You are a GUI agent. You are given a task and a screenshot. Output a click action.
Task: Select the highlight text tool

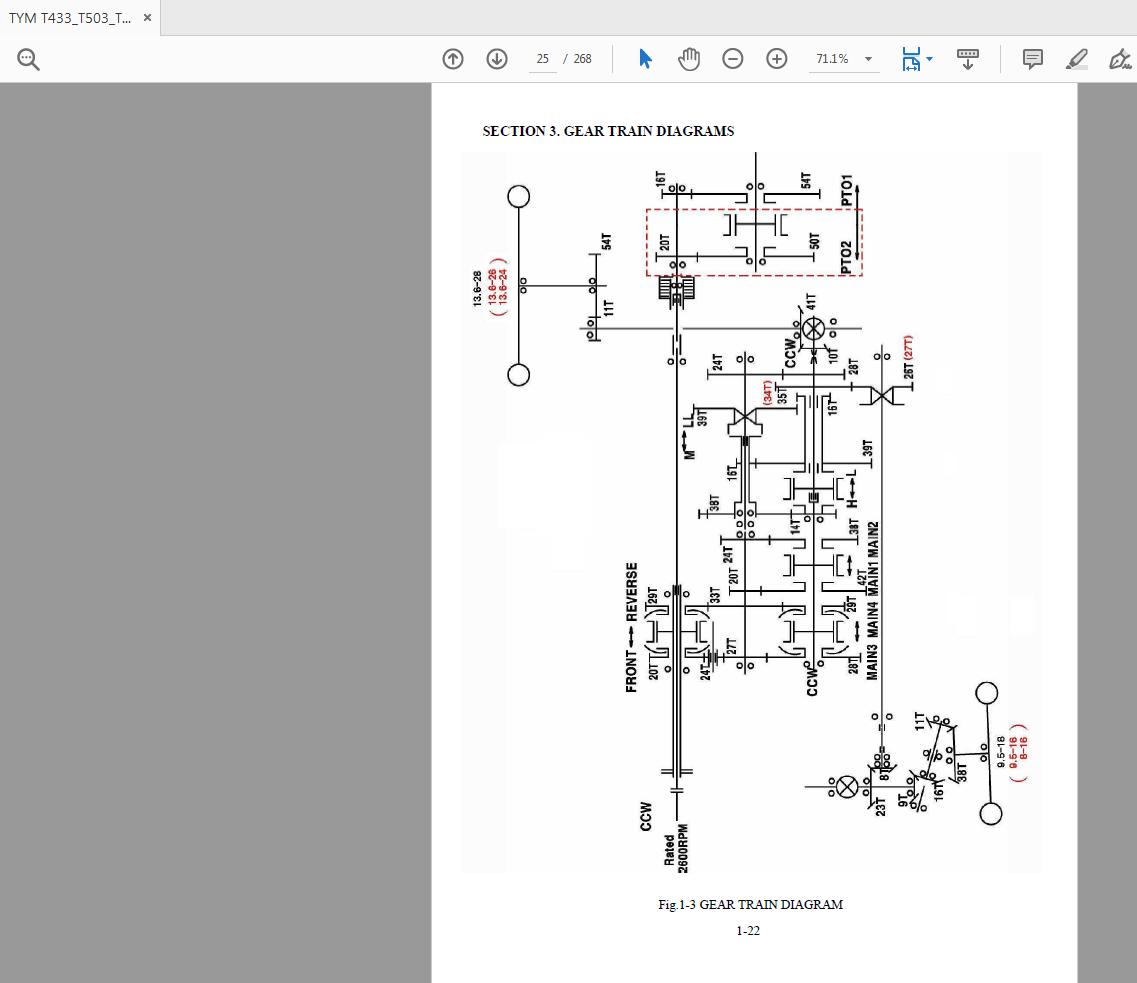1077,59
